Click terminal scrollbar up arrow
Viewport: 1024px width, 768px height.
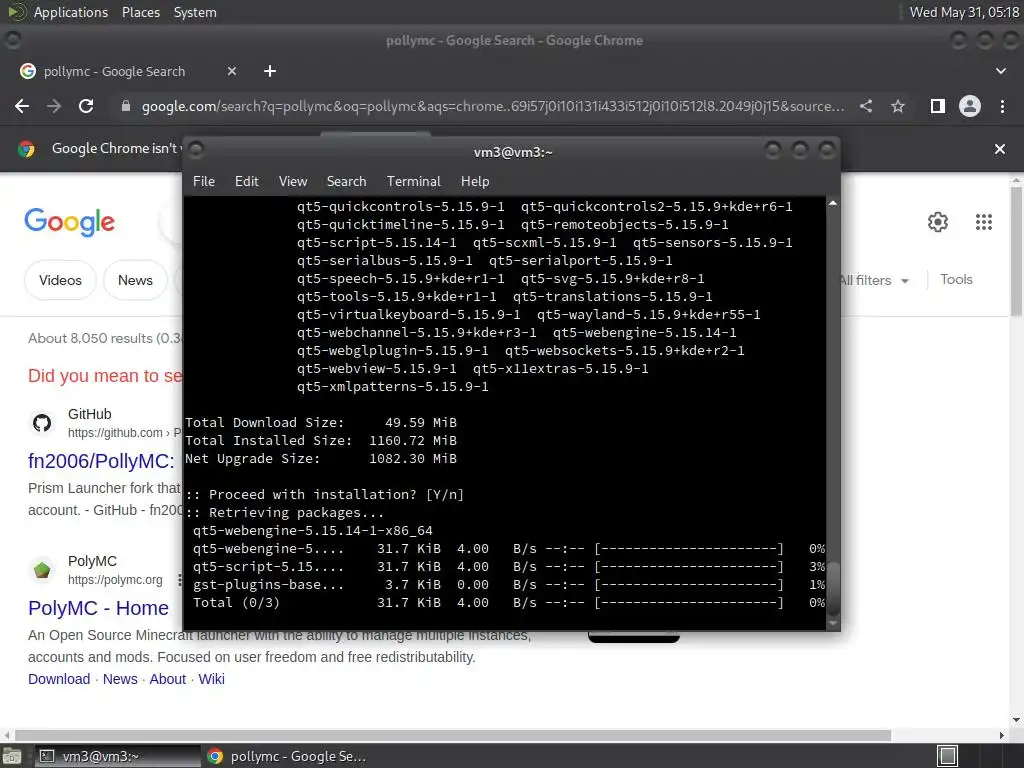click(x=833, y=204)
